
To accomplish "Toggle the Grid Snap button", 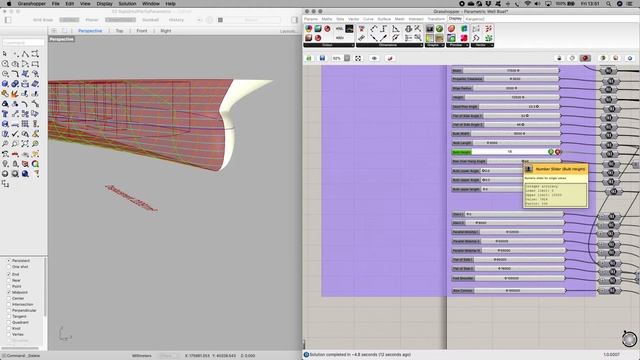I will (43, 20).
